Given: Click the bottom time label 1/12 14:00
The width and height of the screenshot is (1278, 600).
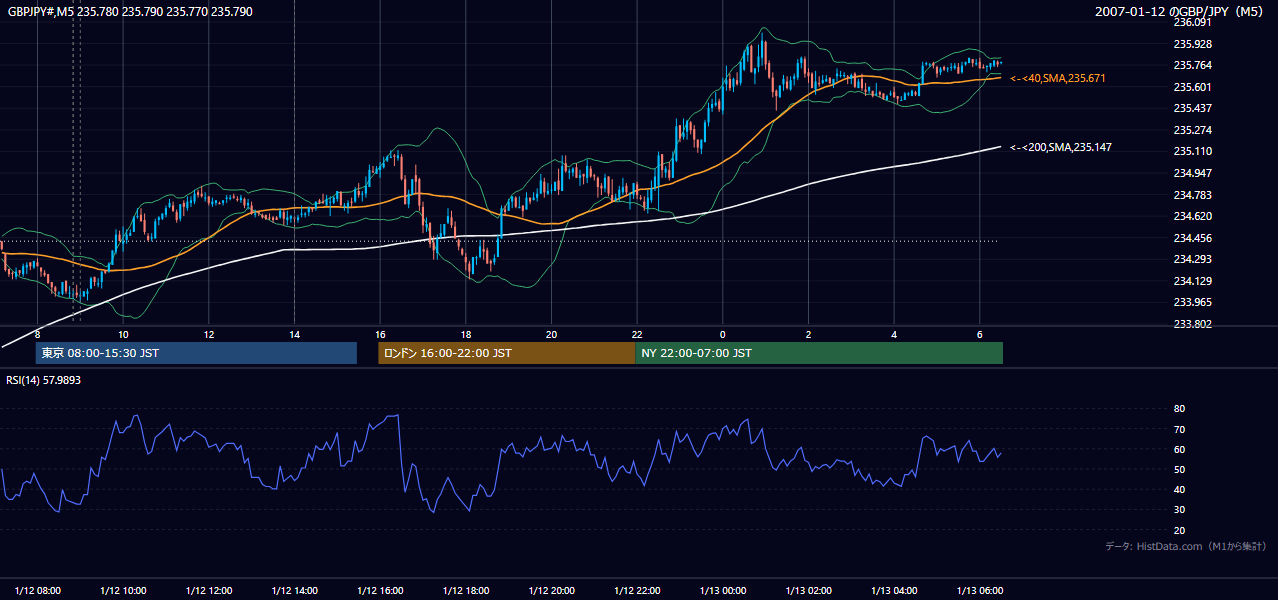Looking at the screenshot, I should [x=294, y=590].
